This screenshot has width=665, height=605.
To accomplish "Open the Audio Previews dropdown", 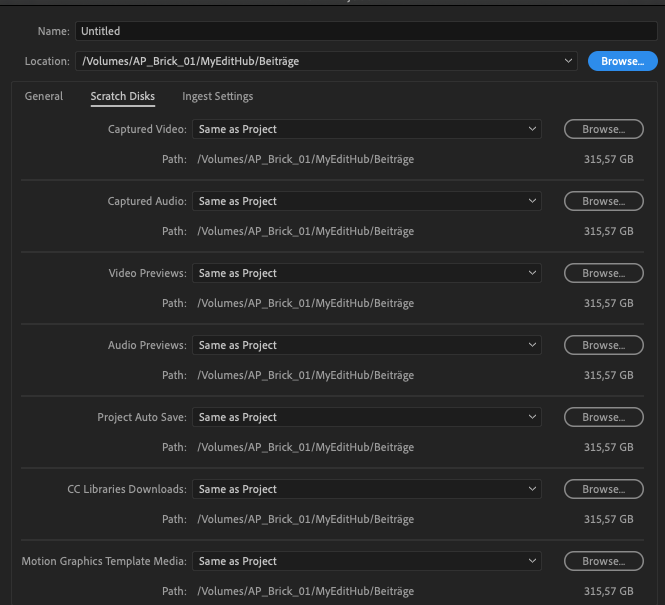I will (x=366, y=345).
